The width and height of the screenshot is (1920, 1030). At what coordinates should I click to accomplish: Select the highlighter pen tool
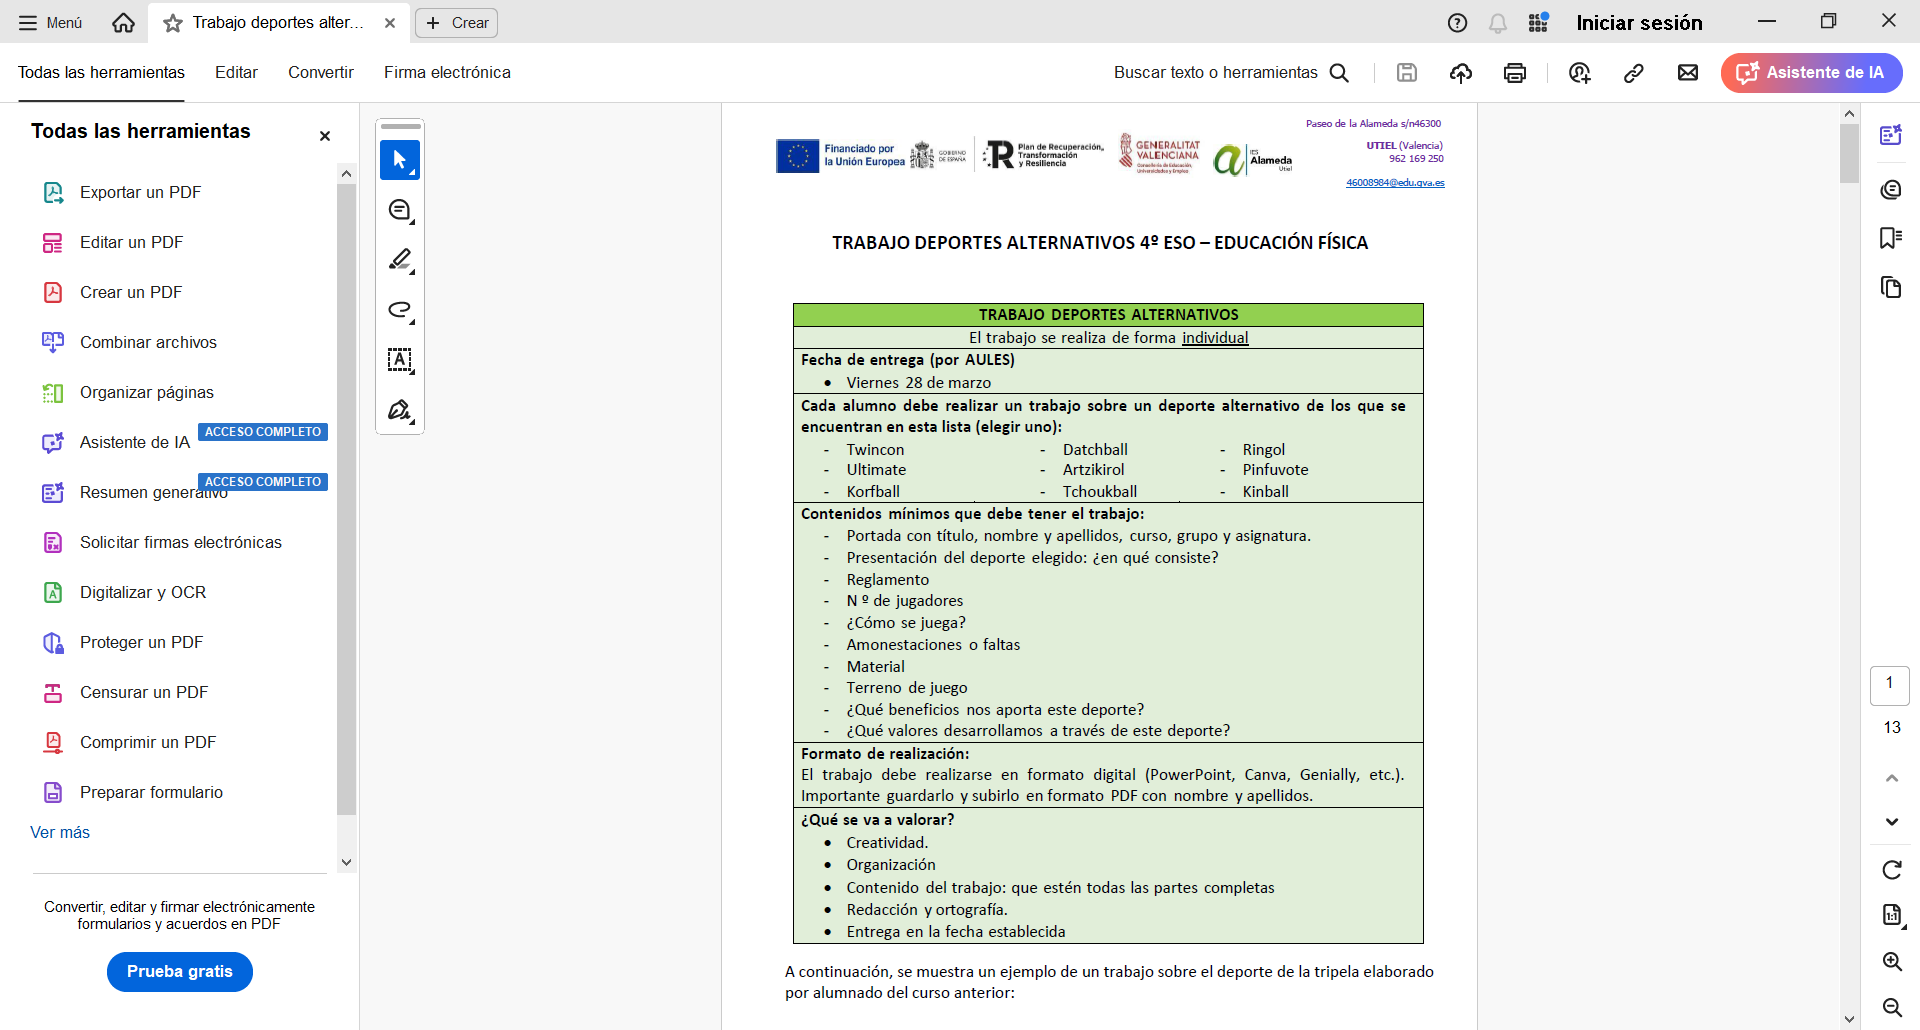pyautogui.click(x=400, y=260)
